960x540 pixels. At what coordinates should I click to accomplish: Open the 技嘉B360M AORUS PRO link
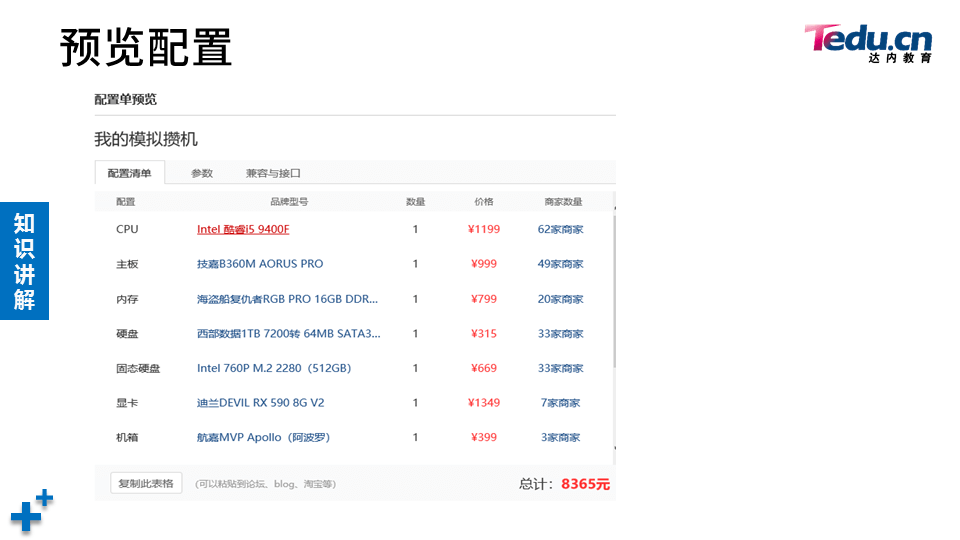point(260,264)
